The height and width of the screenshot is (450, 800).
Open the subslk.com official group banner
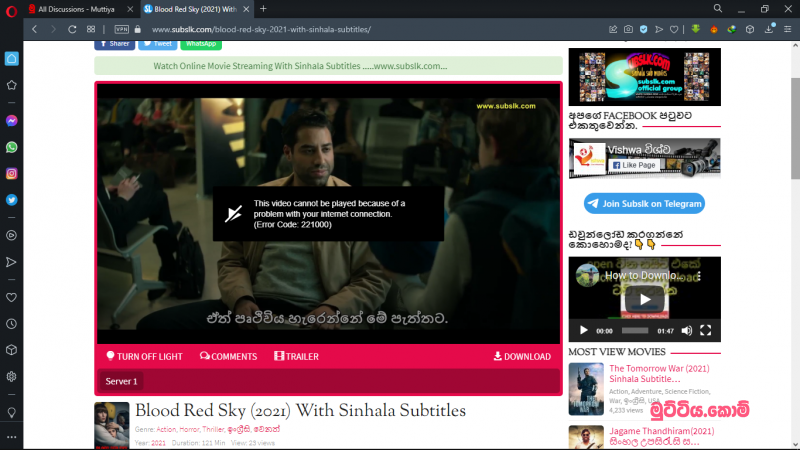(644, 77)
